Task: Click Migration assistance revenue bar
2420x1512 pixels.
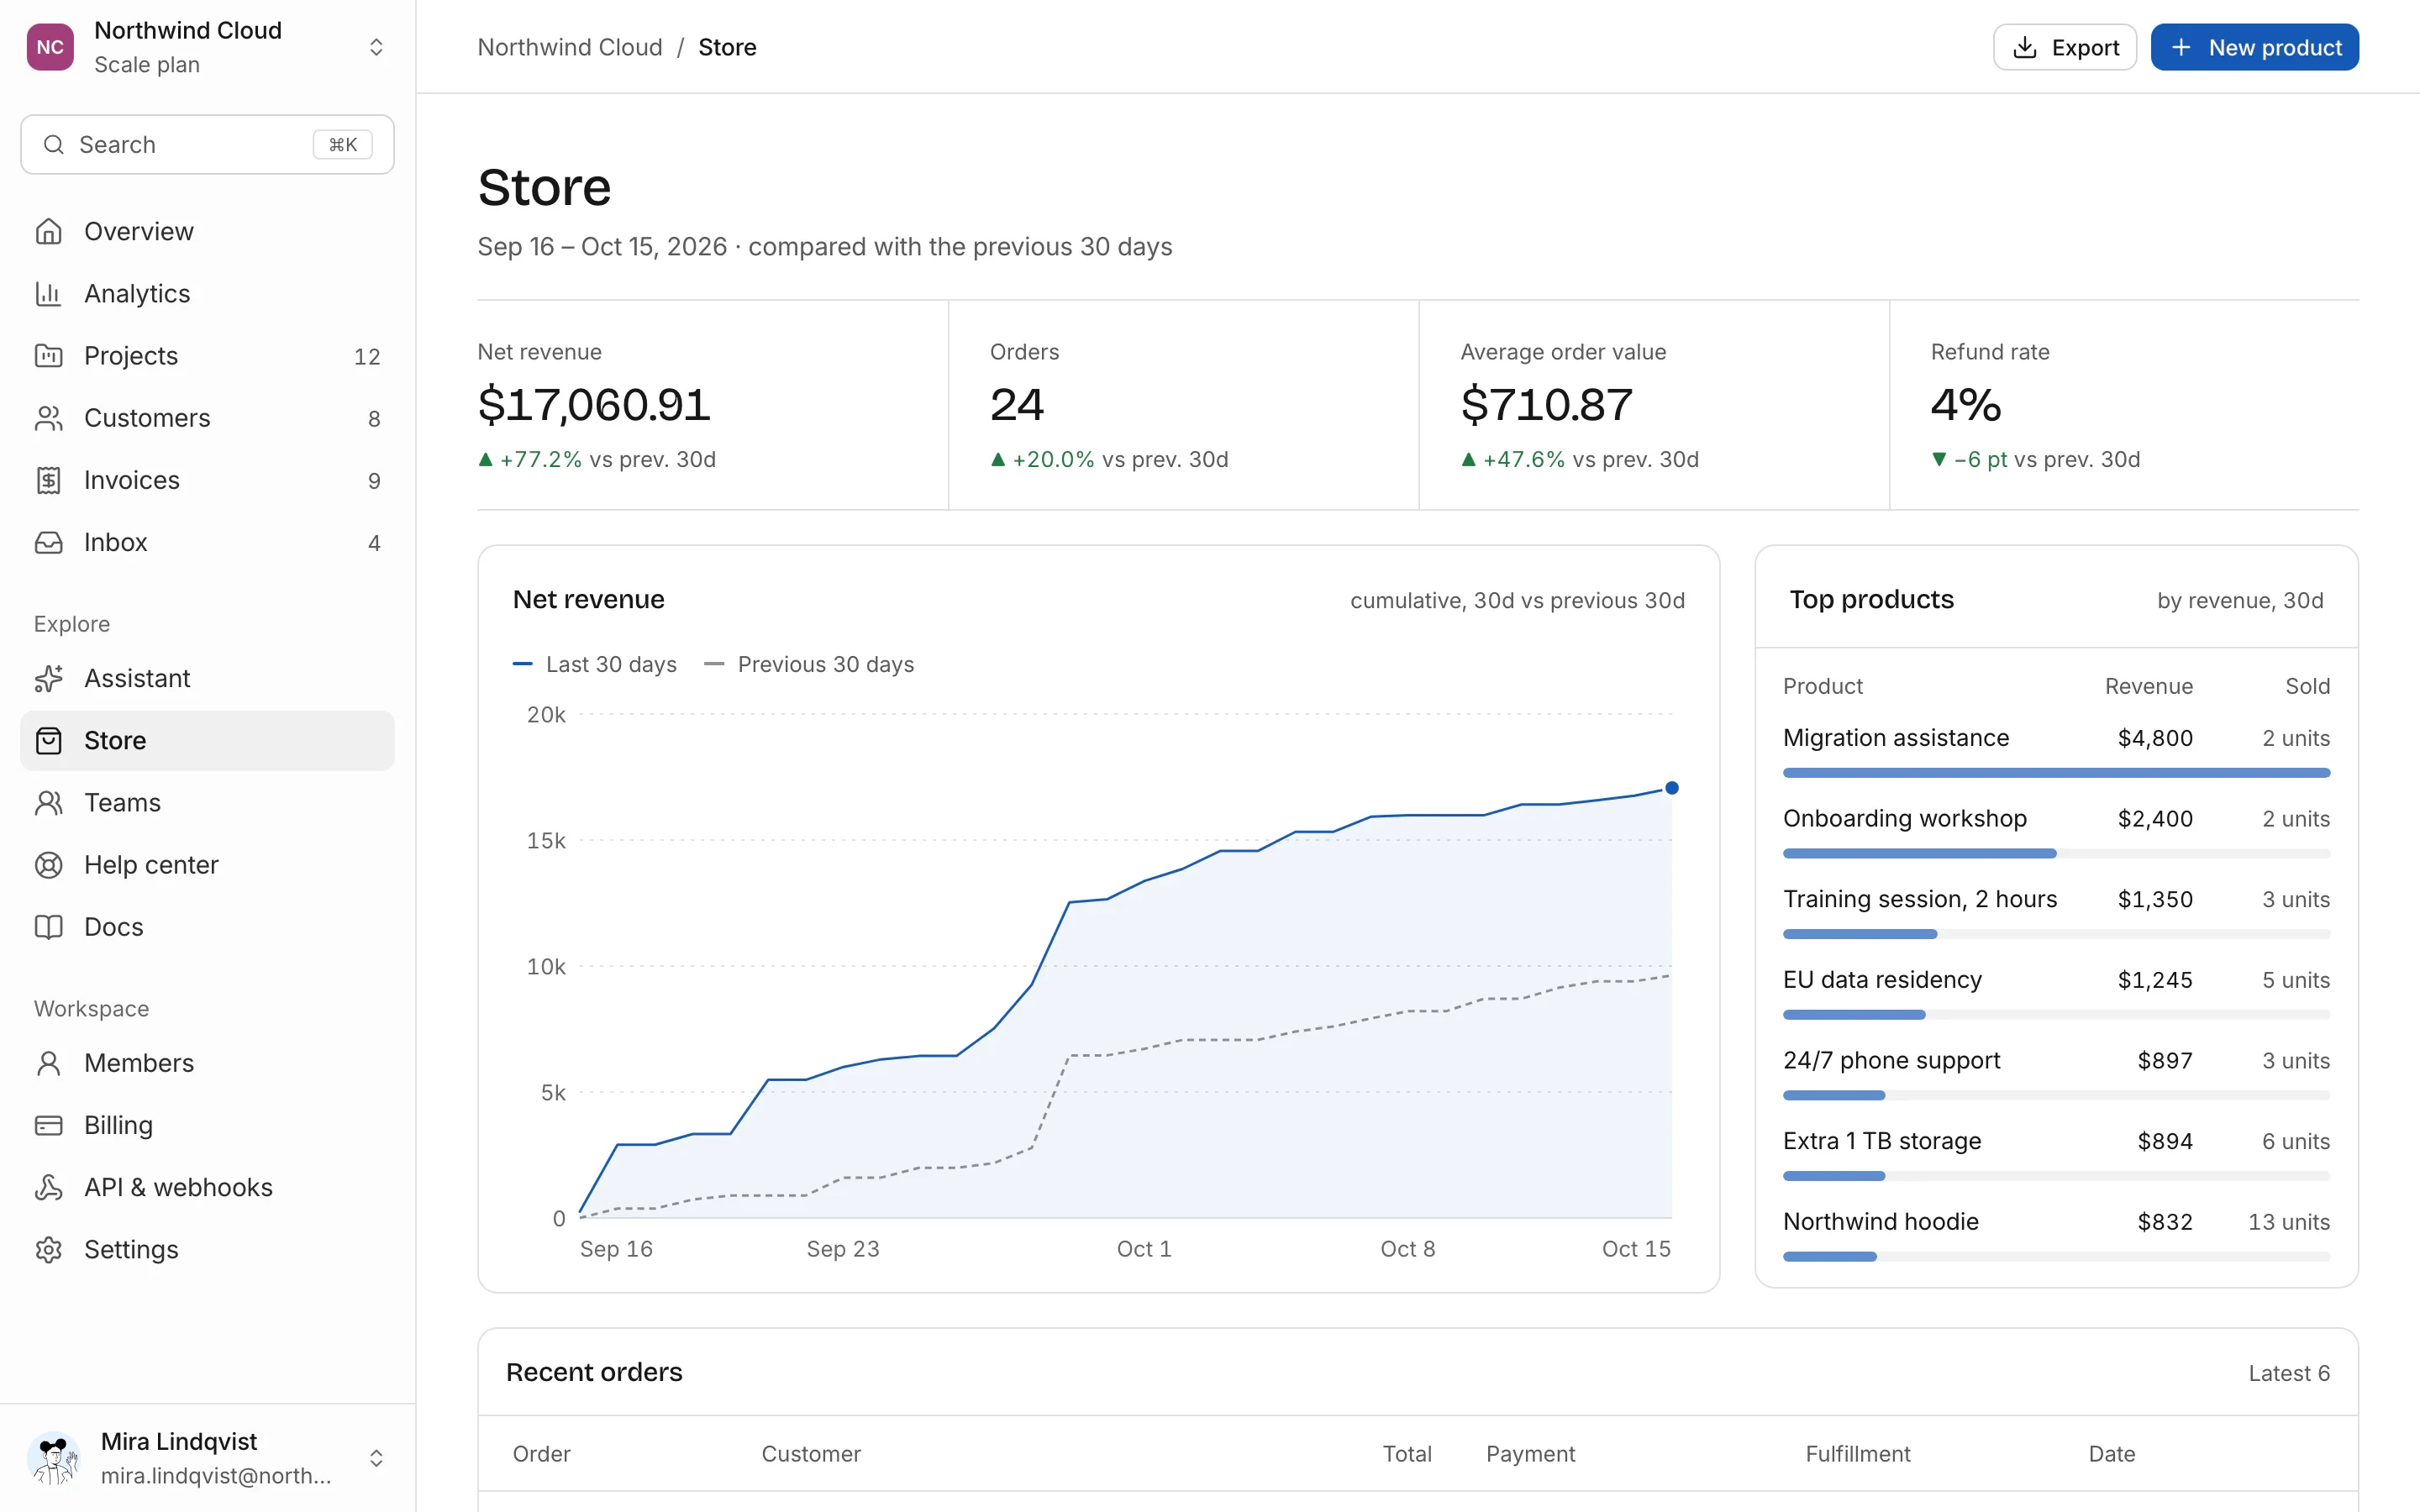Action: tap(2056, 773)
